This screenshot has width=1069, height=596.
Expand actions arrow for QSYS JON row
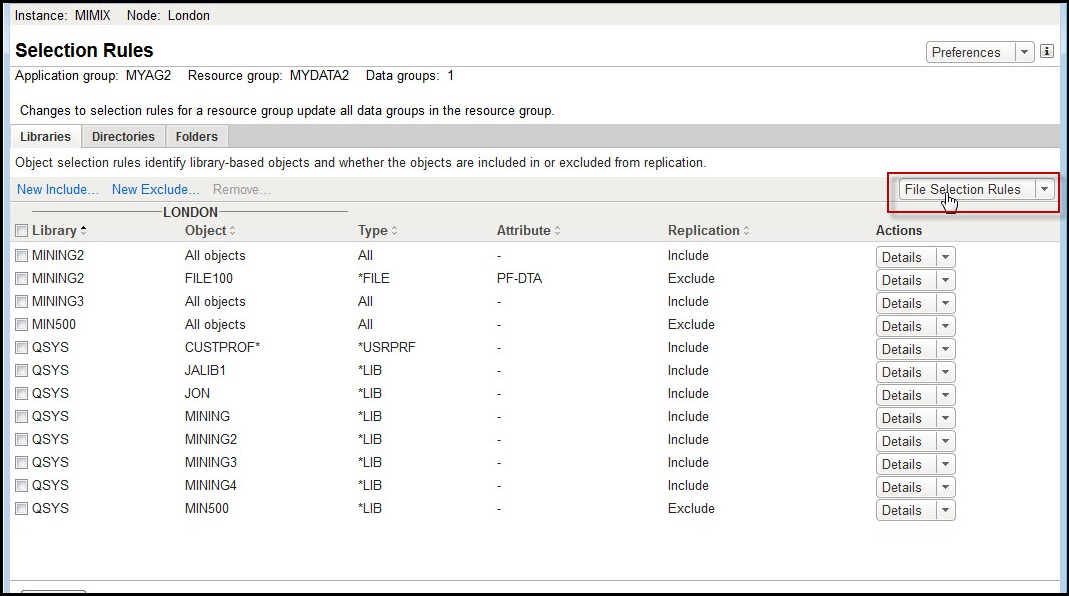(945, 395)
